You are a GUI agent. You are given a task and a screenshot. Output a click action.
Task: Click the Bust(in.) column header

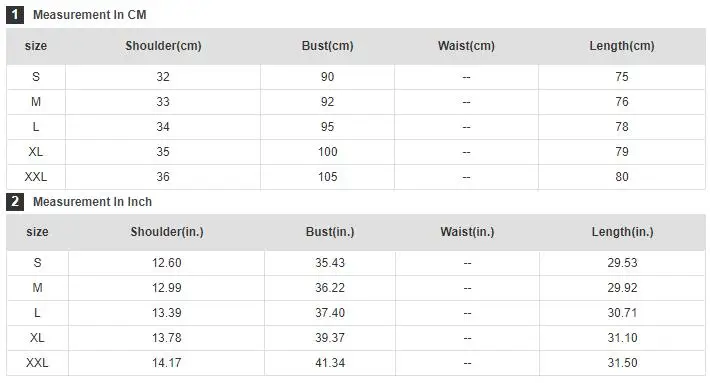click(330, 232)
